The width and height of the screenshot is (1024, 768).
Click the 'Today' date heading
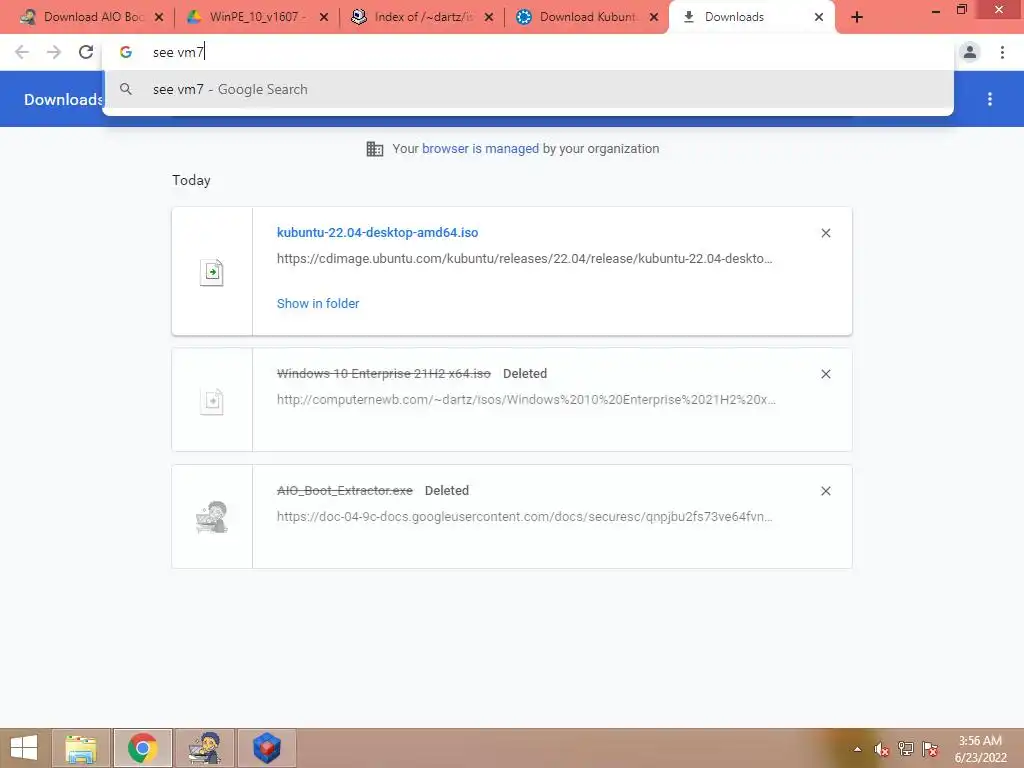click(x=191, y=180)
